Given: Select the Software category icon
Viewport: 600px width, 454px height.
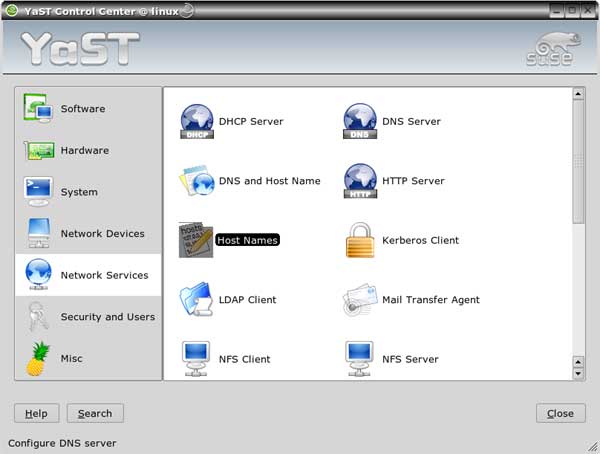Looking at the screenshot, I should click(x=38, y=108).
